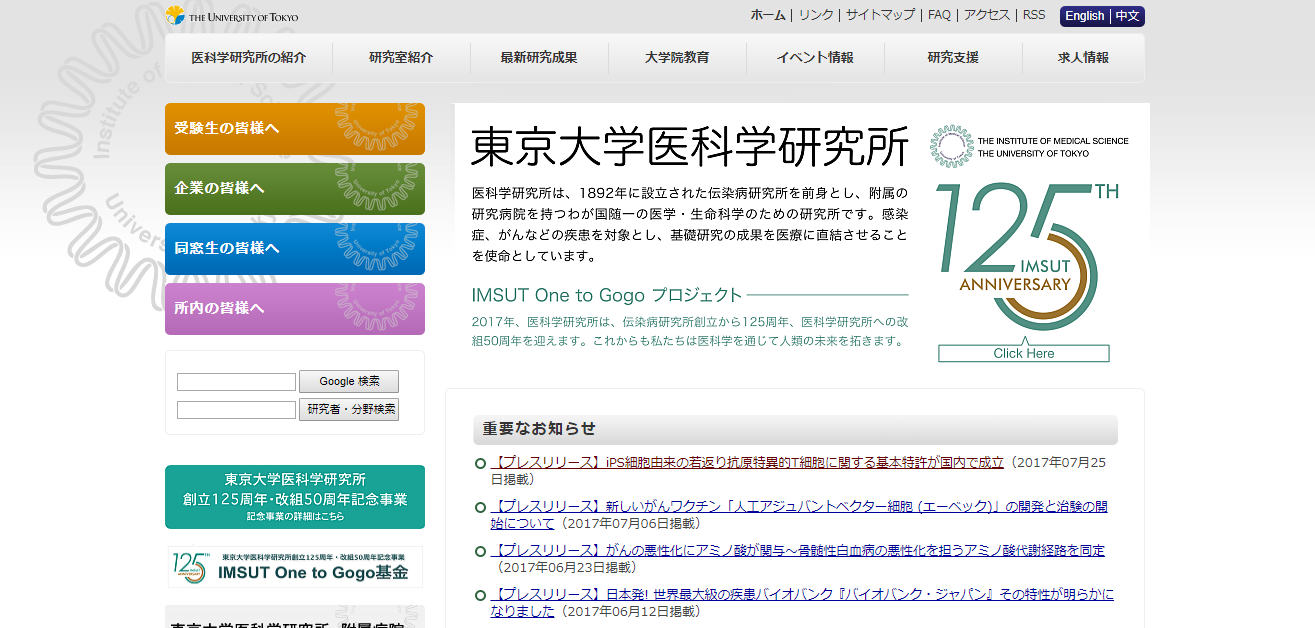Open the IMSUT One to Gogo基金 banner

295,567
